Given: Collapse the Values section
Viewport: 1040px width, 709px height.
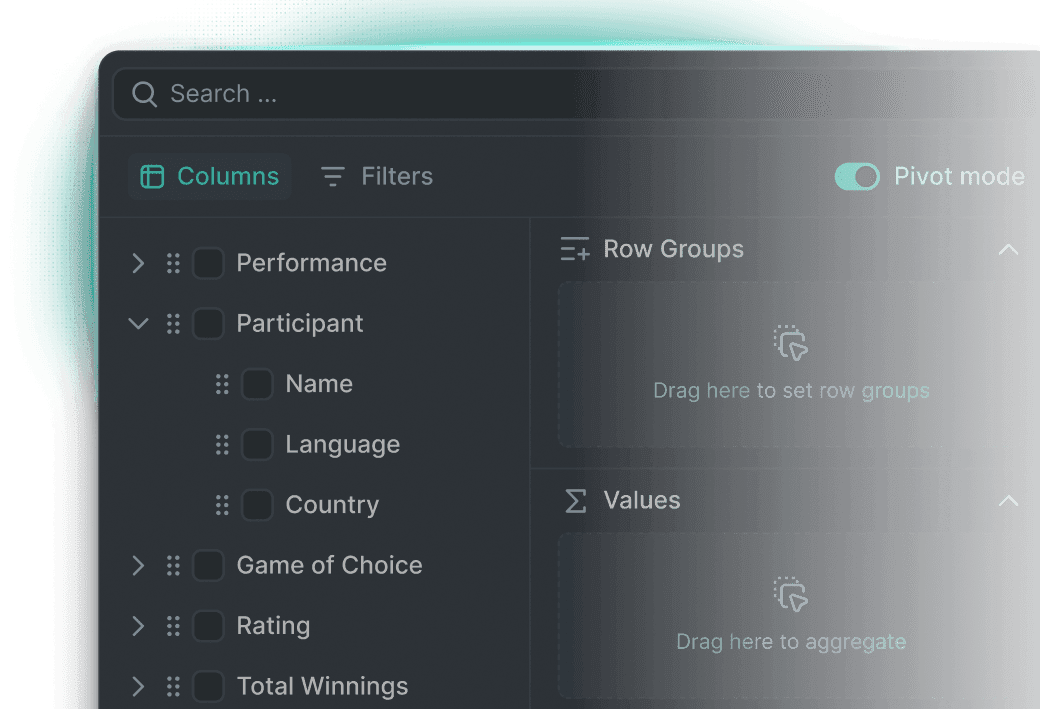Looking at the screenshot, I should pyautogui.click(x=1008, y=501).
